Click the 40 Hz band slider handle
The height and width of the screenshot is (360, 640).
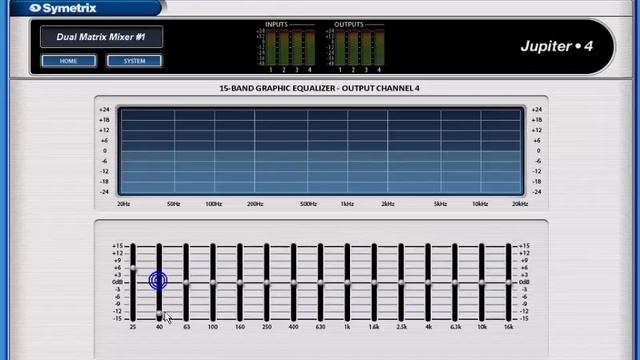(x=159, y=314)
